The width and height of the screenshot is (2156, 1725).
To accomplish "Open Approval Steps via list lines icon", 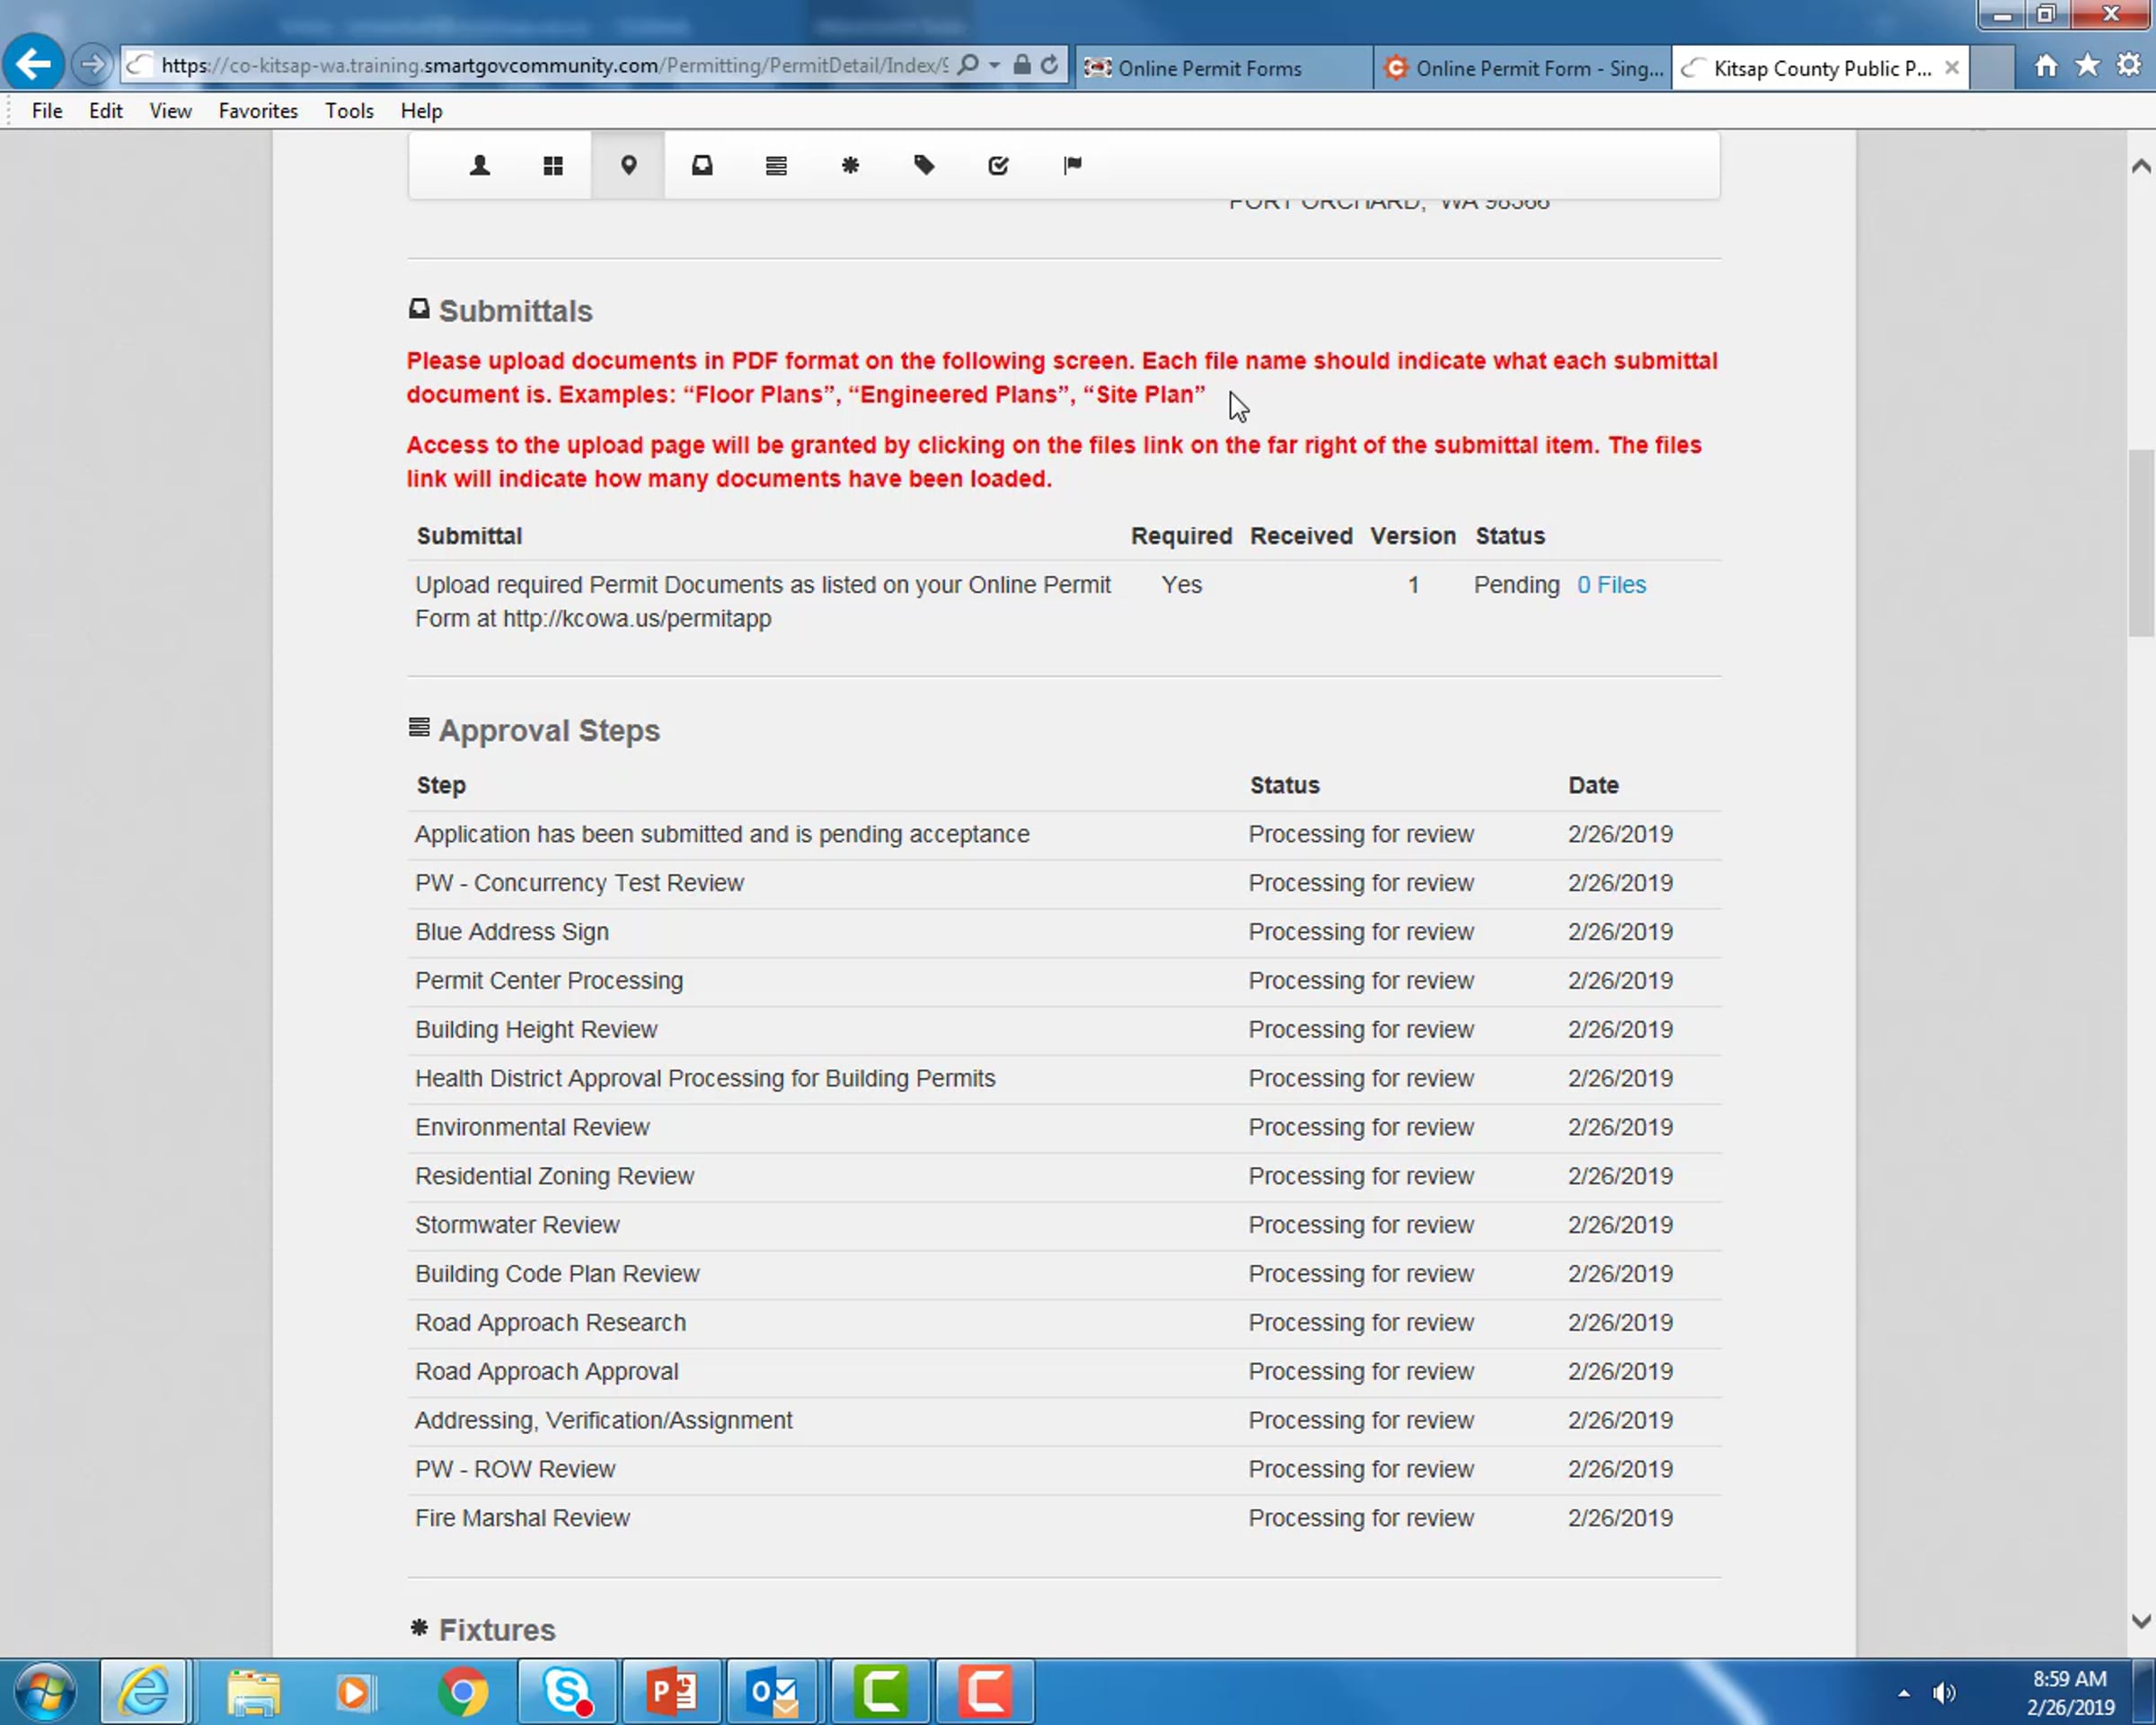I will pos(776,165).
